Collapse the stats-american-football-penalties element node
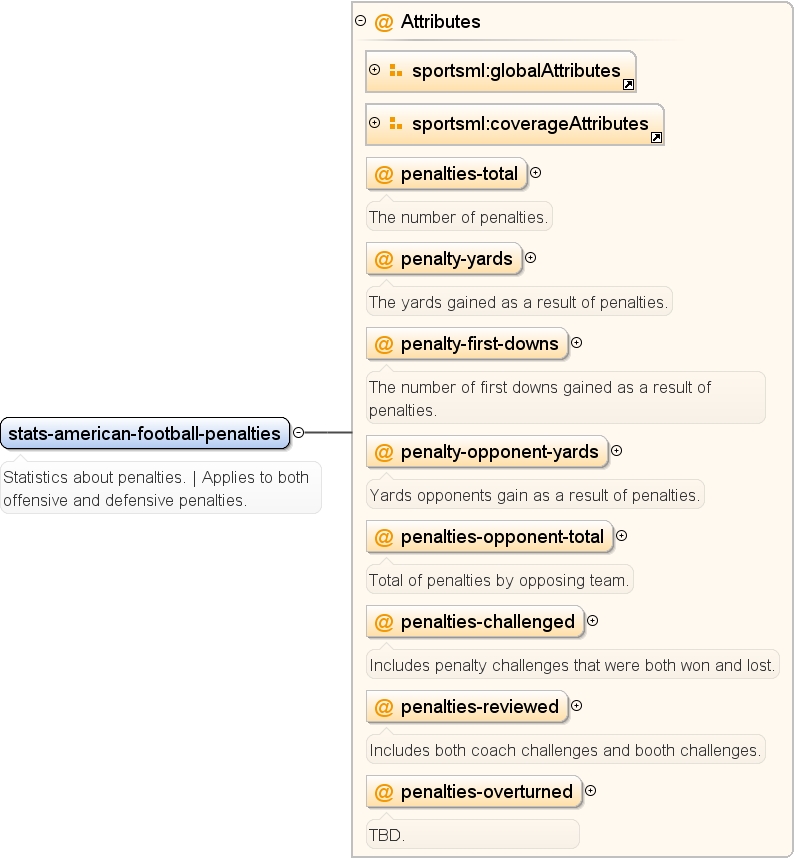Screen dimensions: 811x859 (x=299, y=432)
